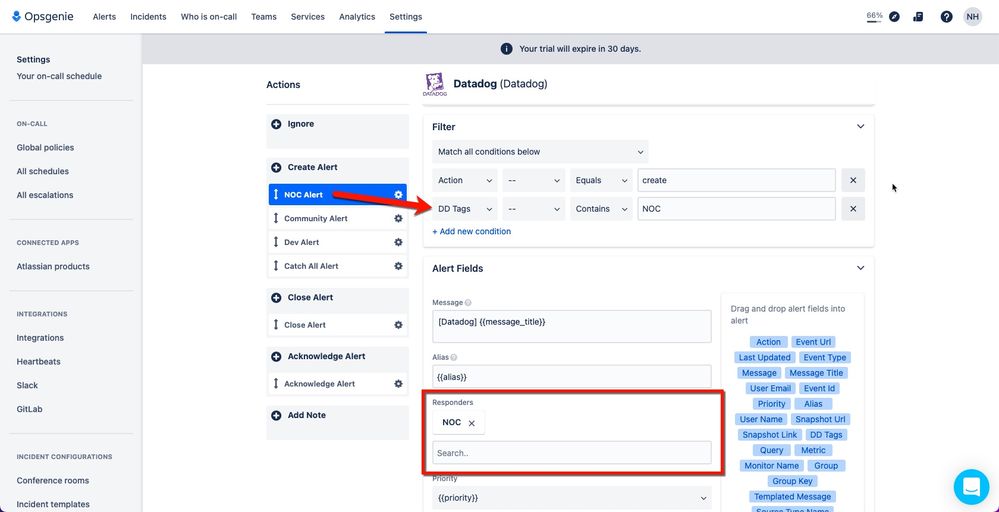Screen dimensions: 999x512
Task: Remove the NOC responder tag
Action: (x=471, y=423)
